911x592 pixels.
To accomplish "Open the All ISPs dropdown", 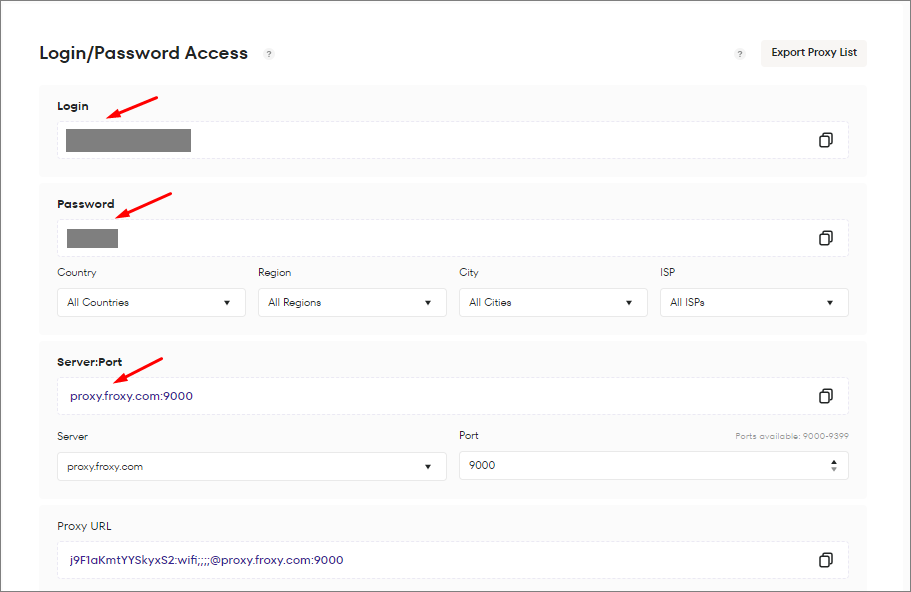I will point(753,302).
